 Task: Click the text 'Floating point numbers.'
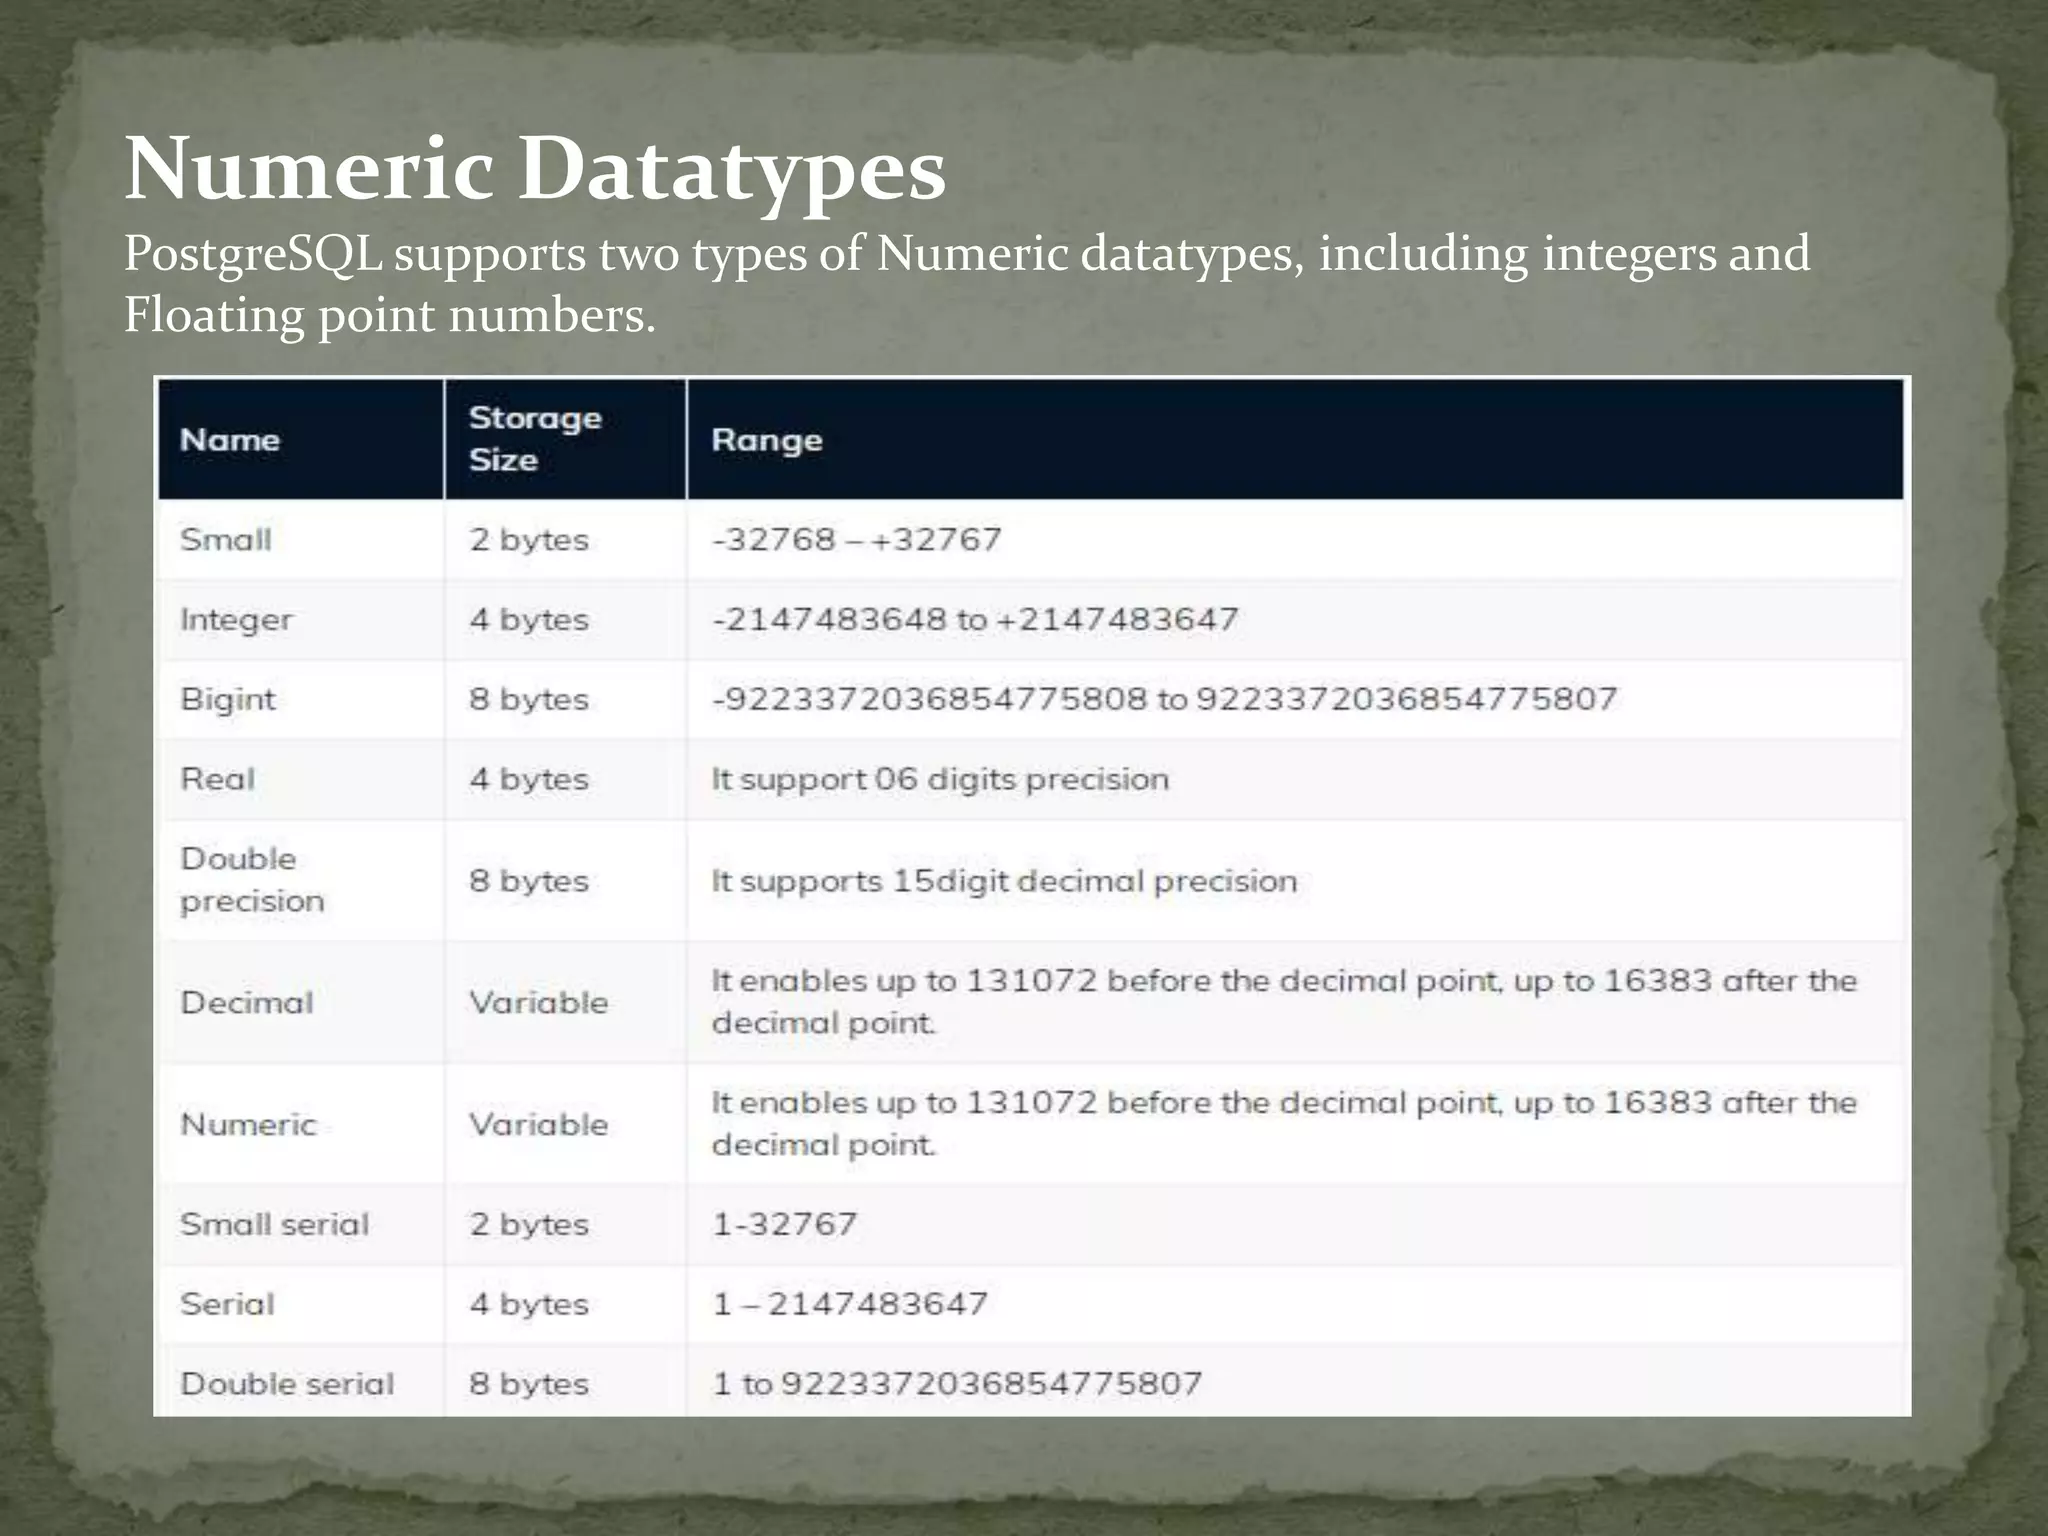[390, 316]
